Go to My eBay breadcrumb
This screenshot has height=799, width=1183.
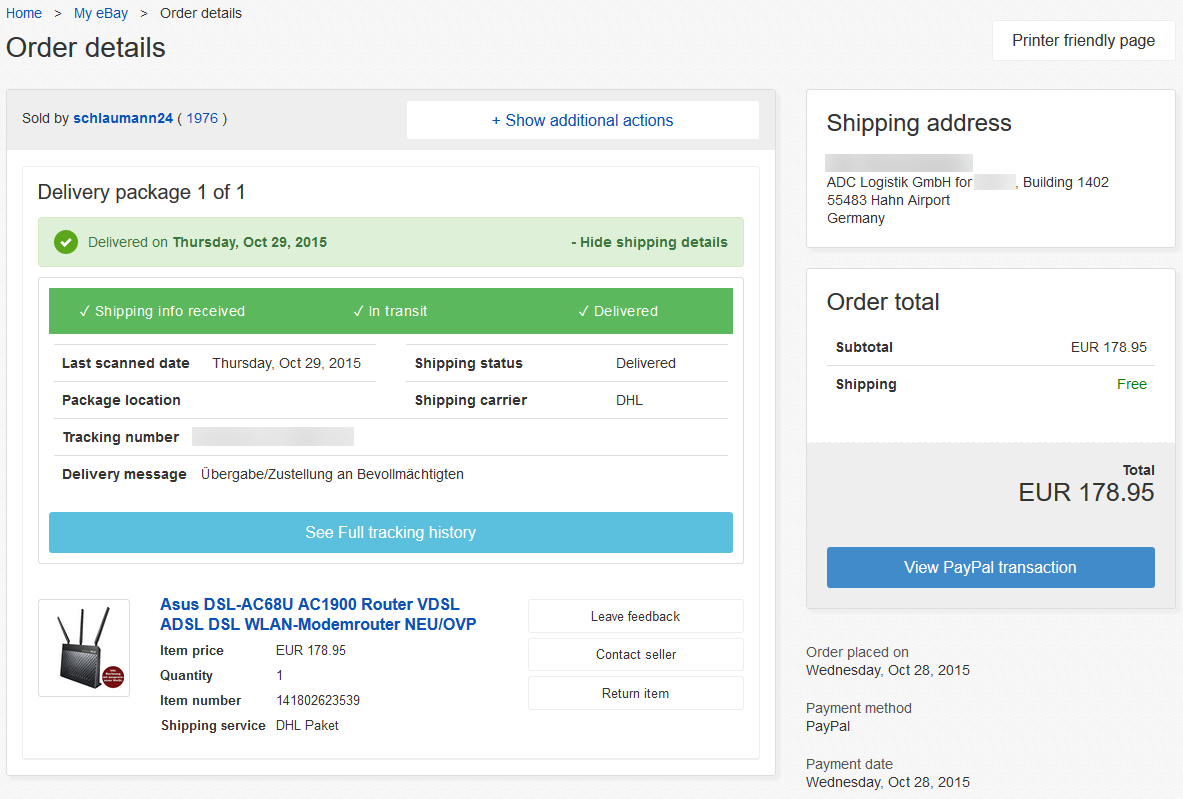(101, 13)
